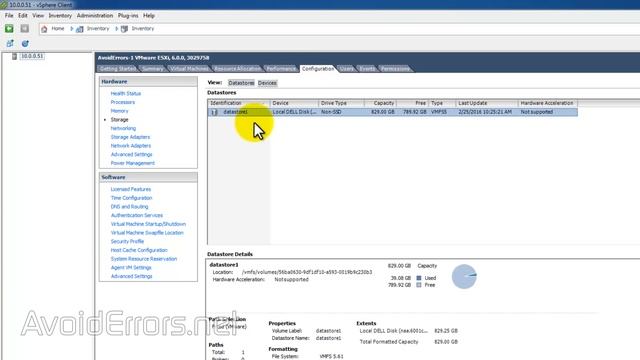Open Software Advanced Settings link

[131, 276]
